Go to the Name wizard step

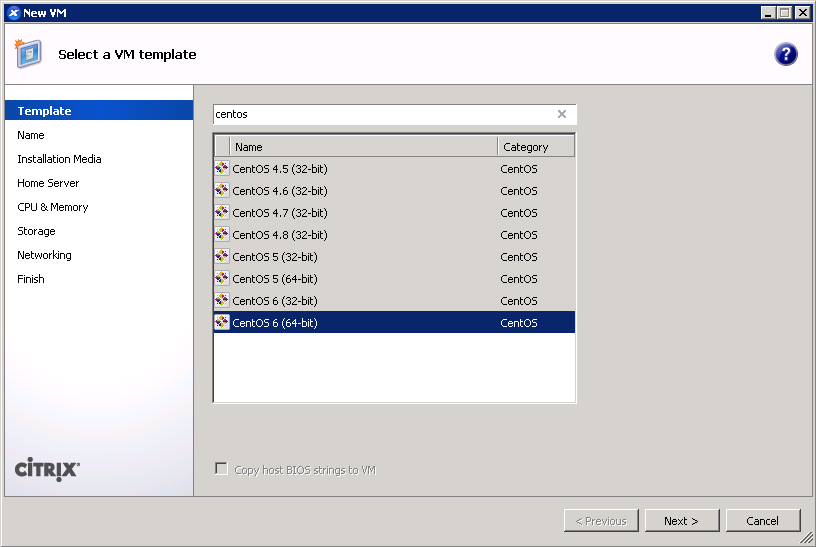(31, 135)
